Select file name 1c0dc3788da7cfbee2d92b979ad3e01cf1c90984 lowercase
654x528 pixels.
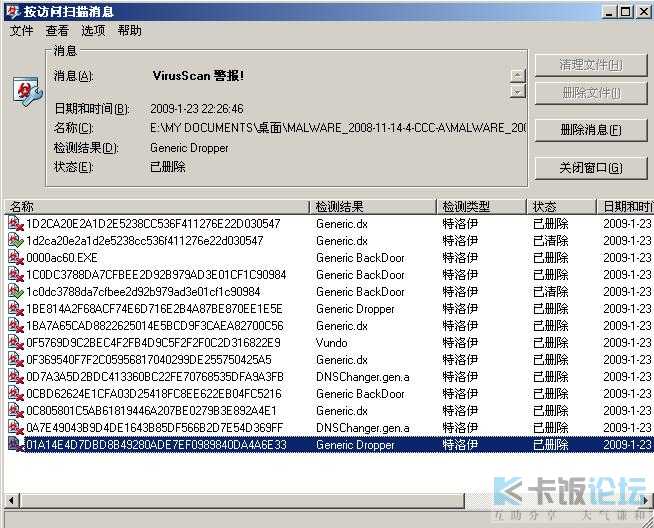coord(143,292)
